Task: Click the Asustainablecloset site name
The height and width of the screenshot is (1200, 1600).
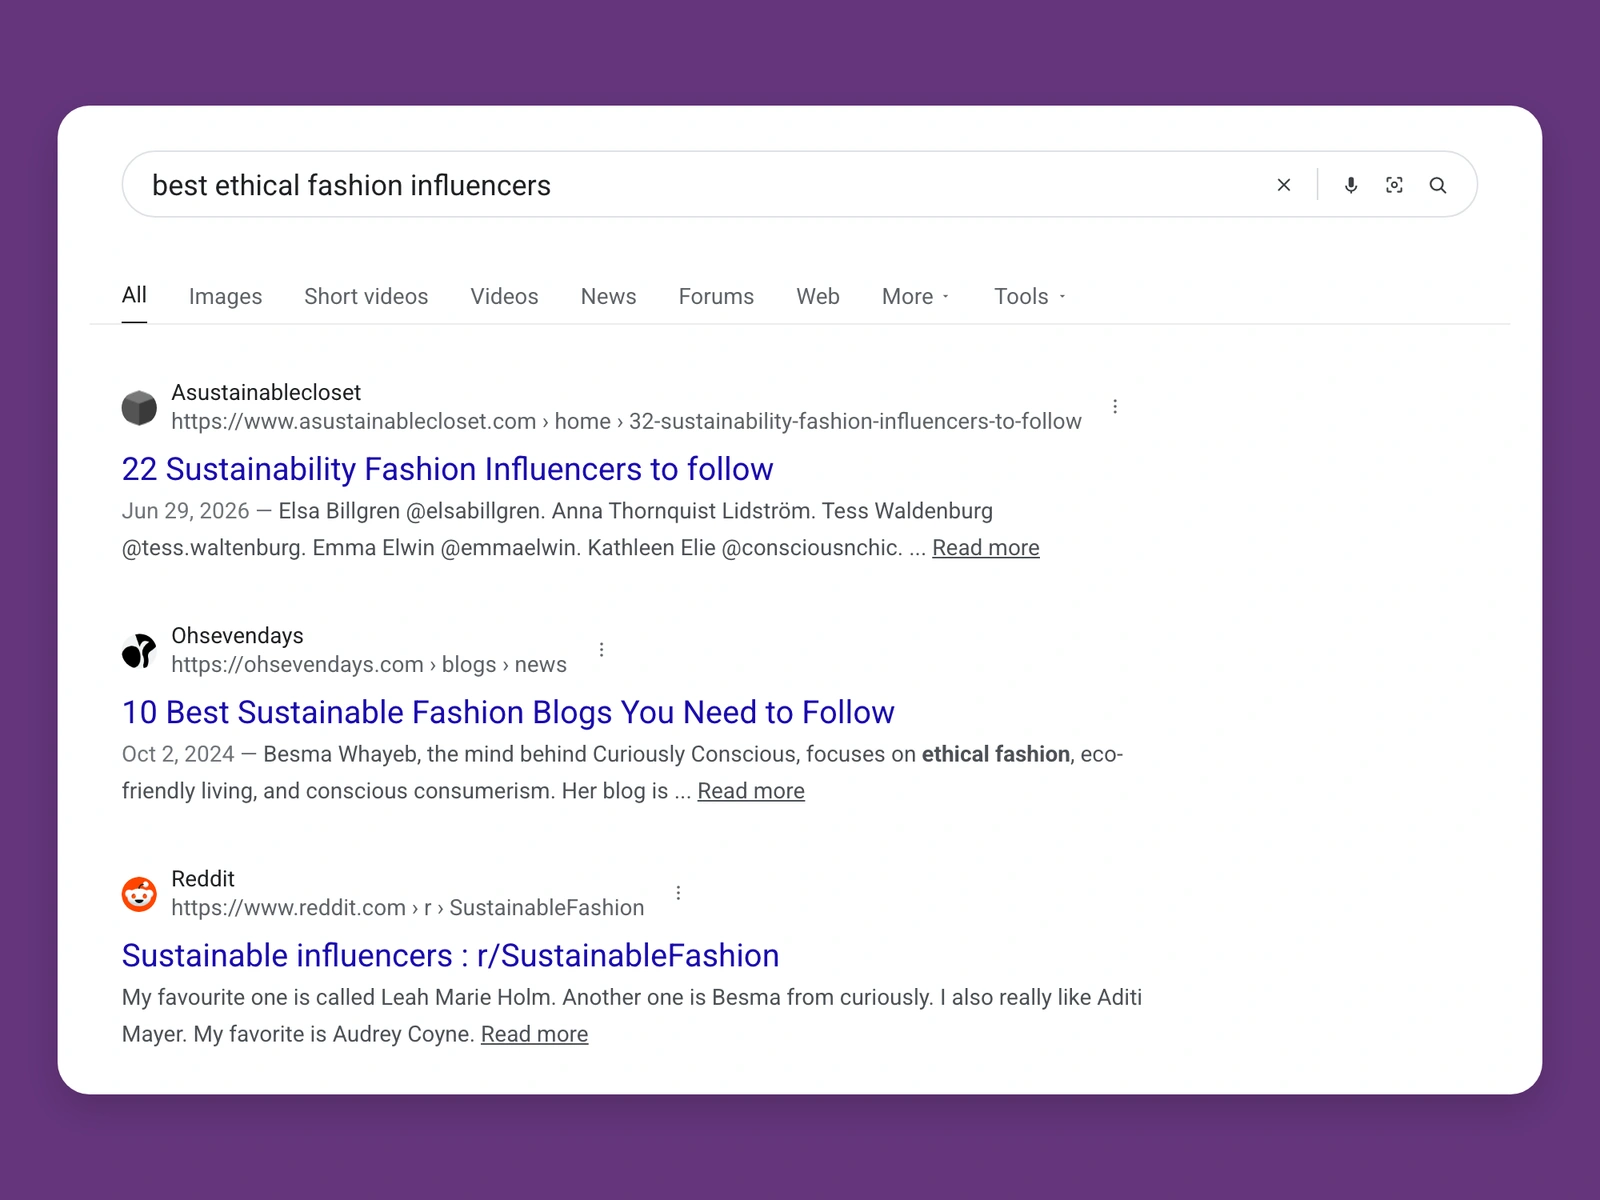Action: (266, 392)
